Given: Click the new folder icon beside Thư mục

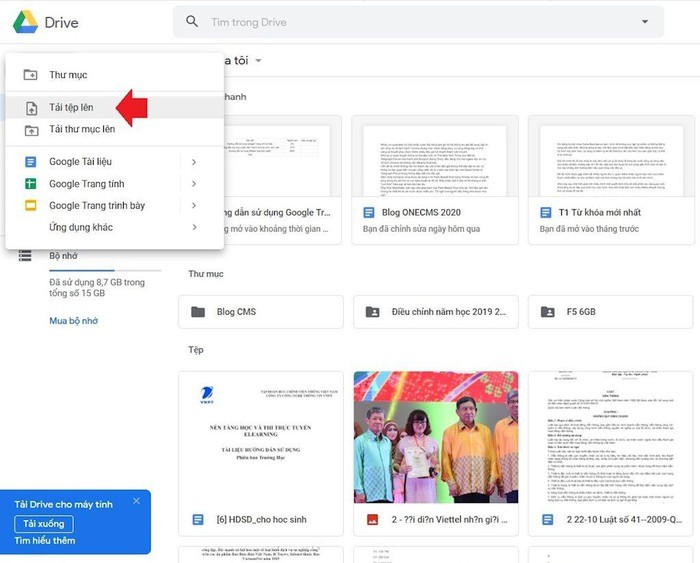Looking at the screenshot, I should 30,75.
